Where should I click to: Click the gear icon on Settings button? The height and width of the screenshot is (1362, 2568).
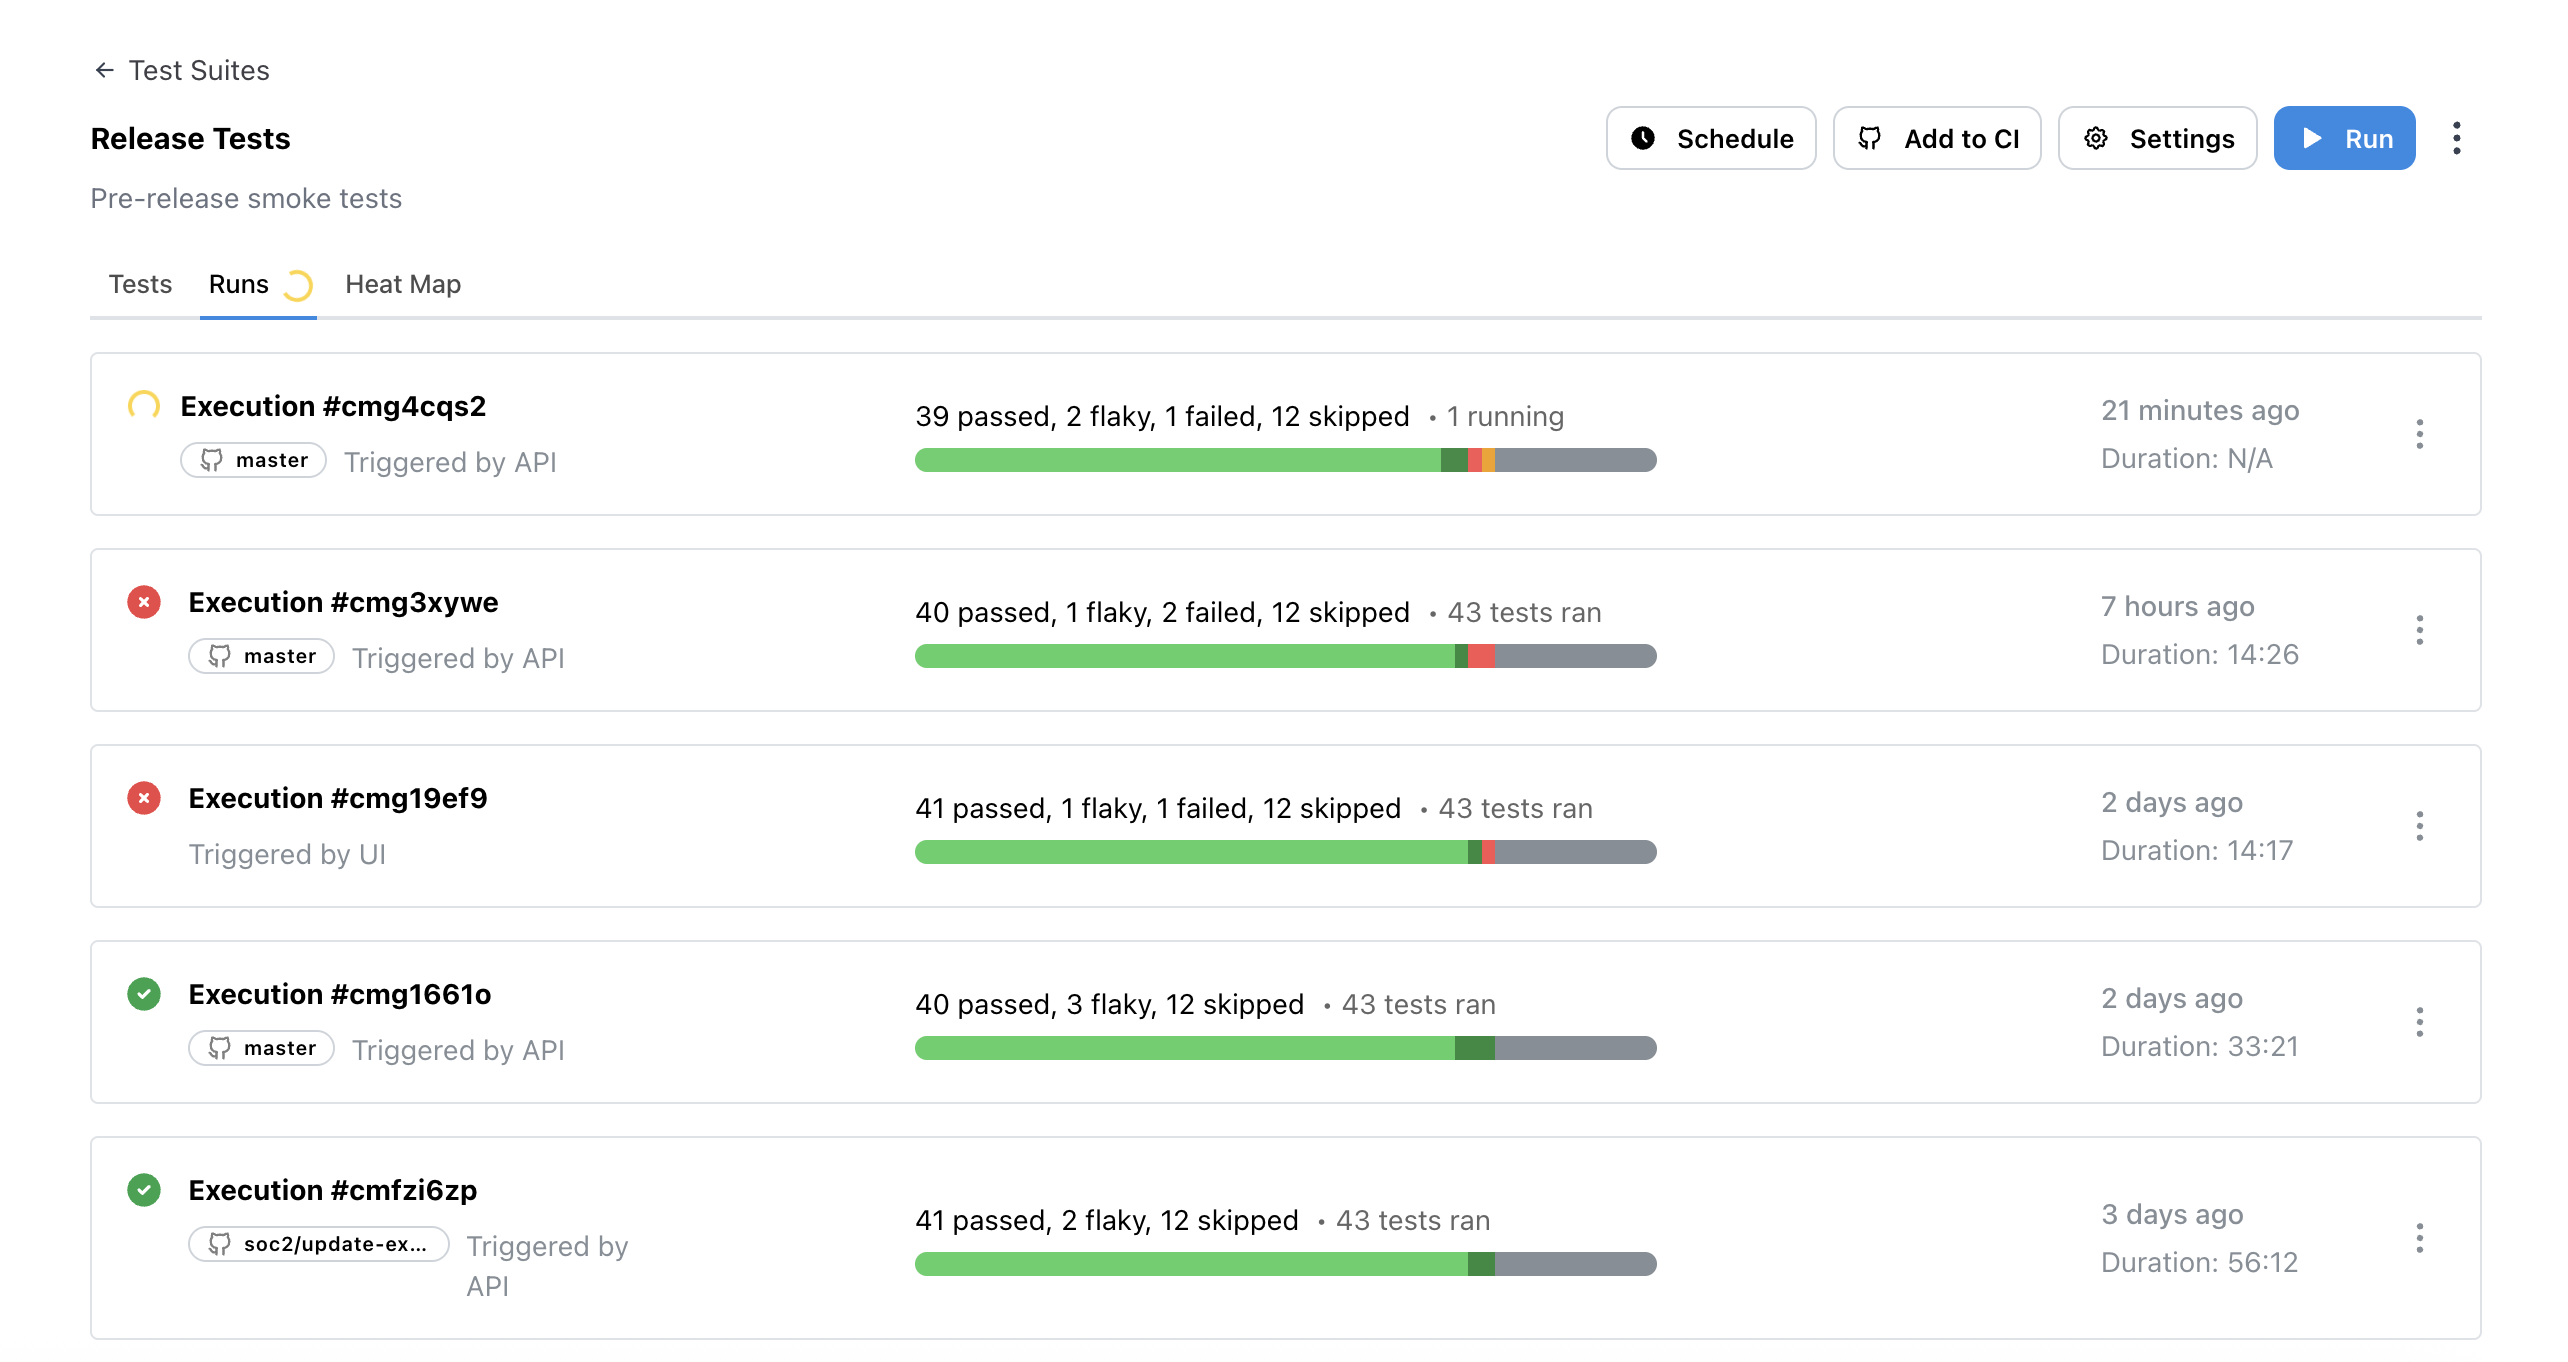pyautogui.click(x=2095, y=138)
